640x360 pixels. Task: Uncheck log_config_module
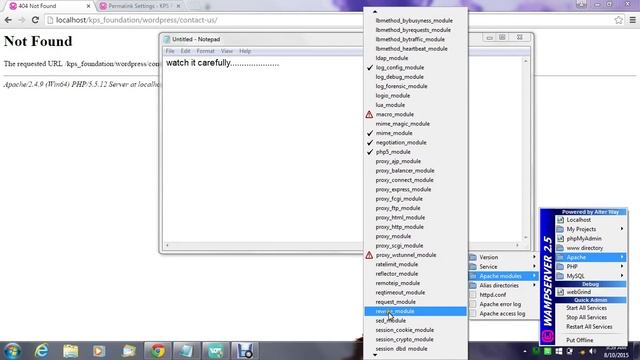tap(415, 68)
